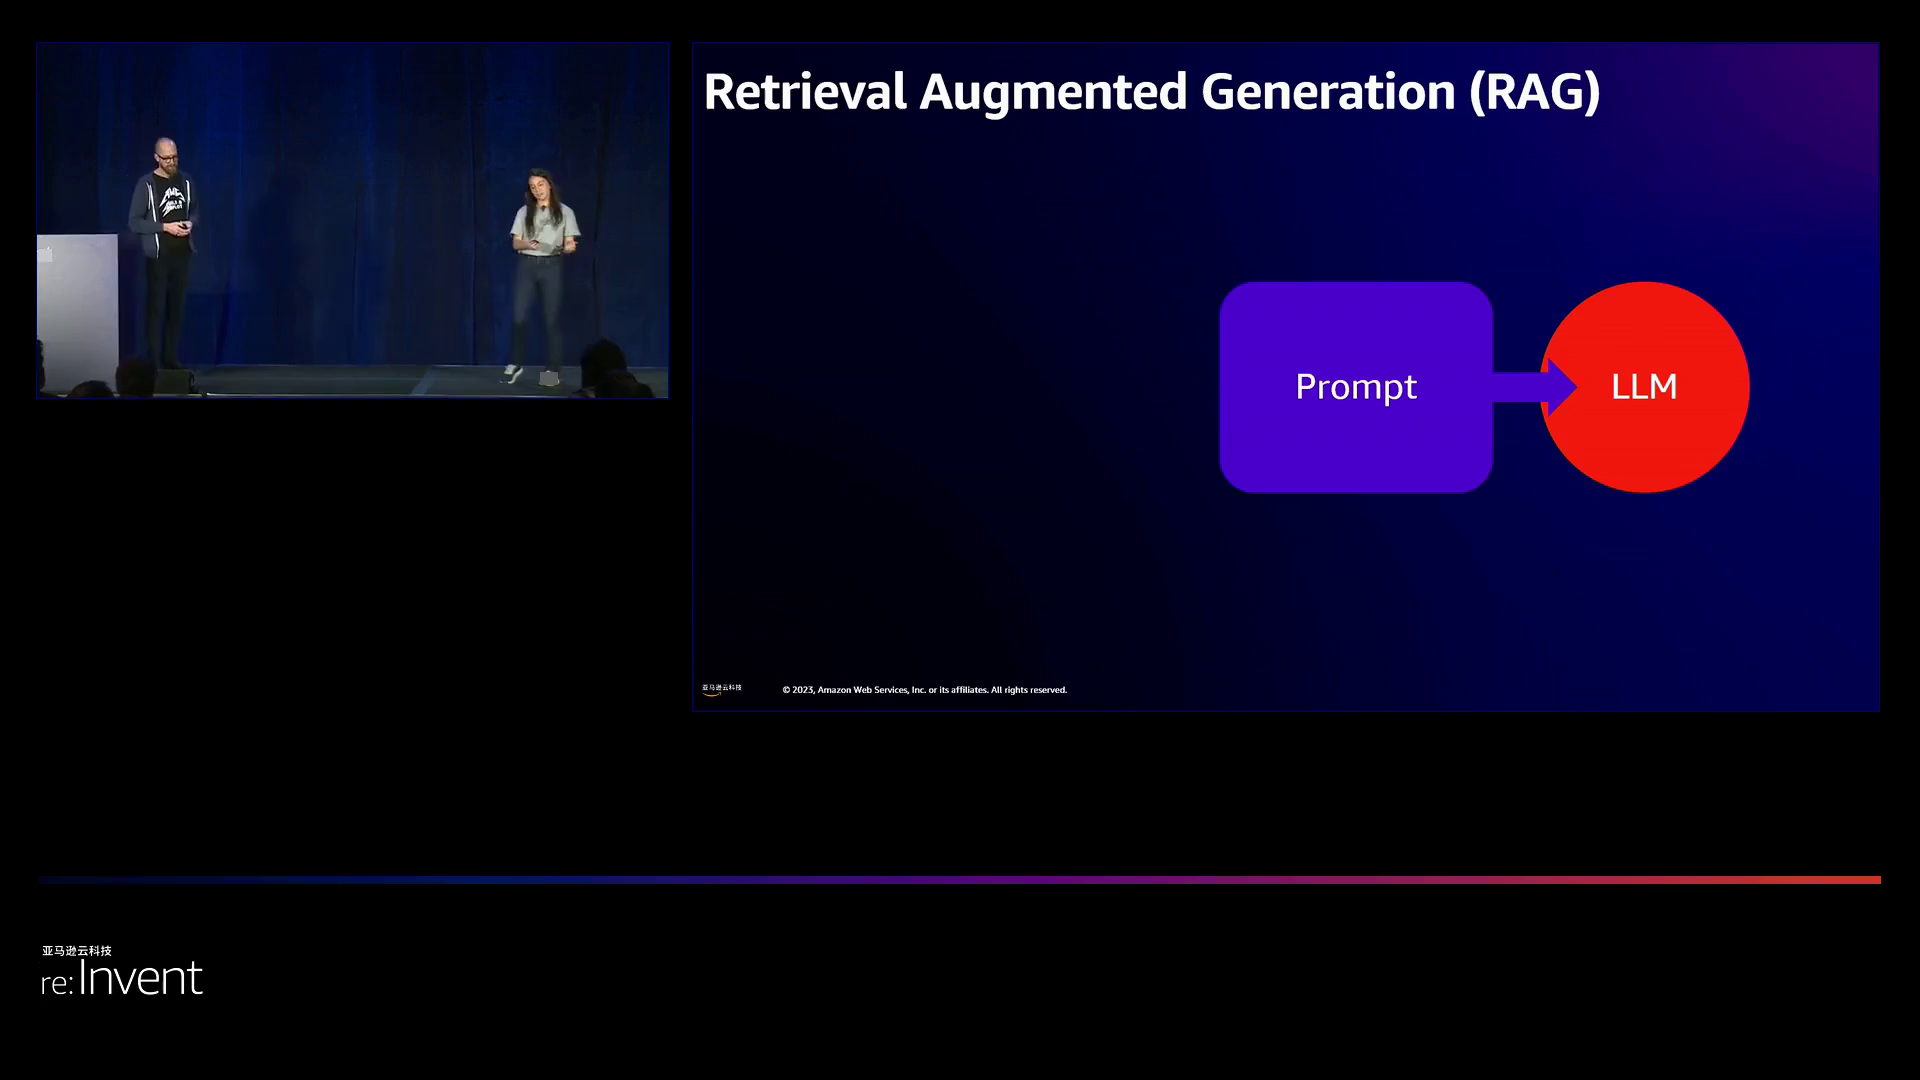Click the word RAG in the slide title
Screen dimensions: 1920x1080
point(1535,91)
